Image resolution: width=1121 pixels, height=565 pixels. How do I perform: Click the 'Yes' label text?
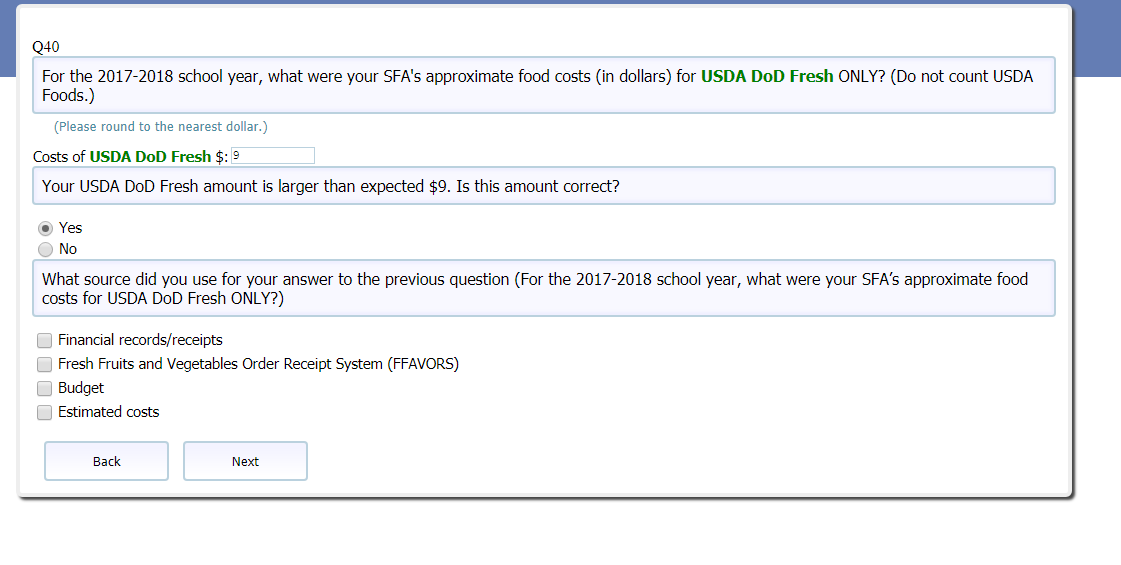[x=70, y=228]
